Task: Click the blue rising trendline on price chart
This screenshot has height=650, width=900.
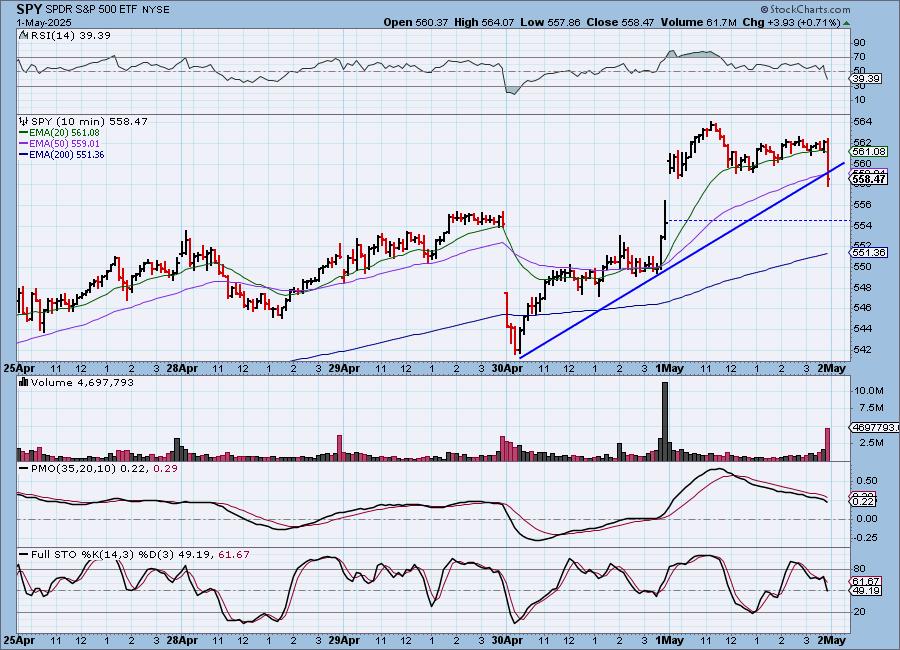Action: (682, 261)
